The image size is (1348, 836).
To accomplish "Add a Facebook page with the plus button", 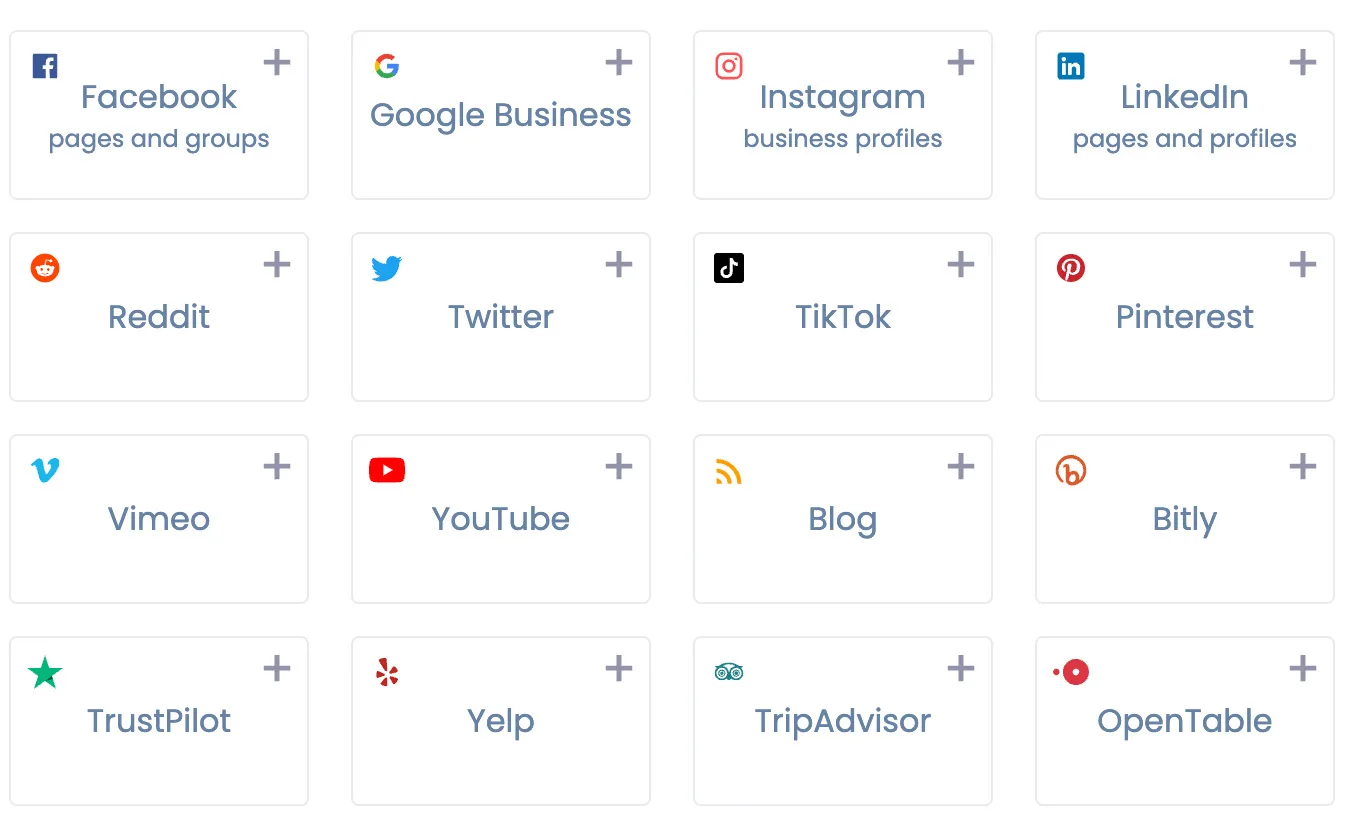I will click(x=276, y=62).
